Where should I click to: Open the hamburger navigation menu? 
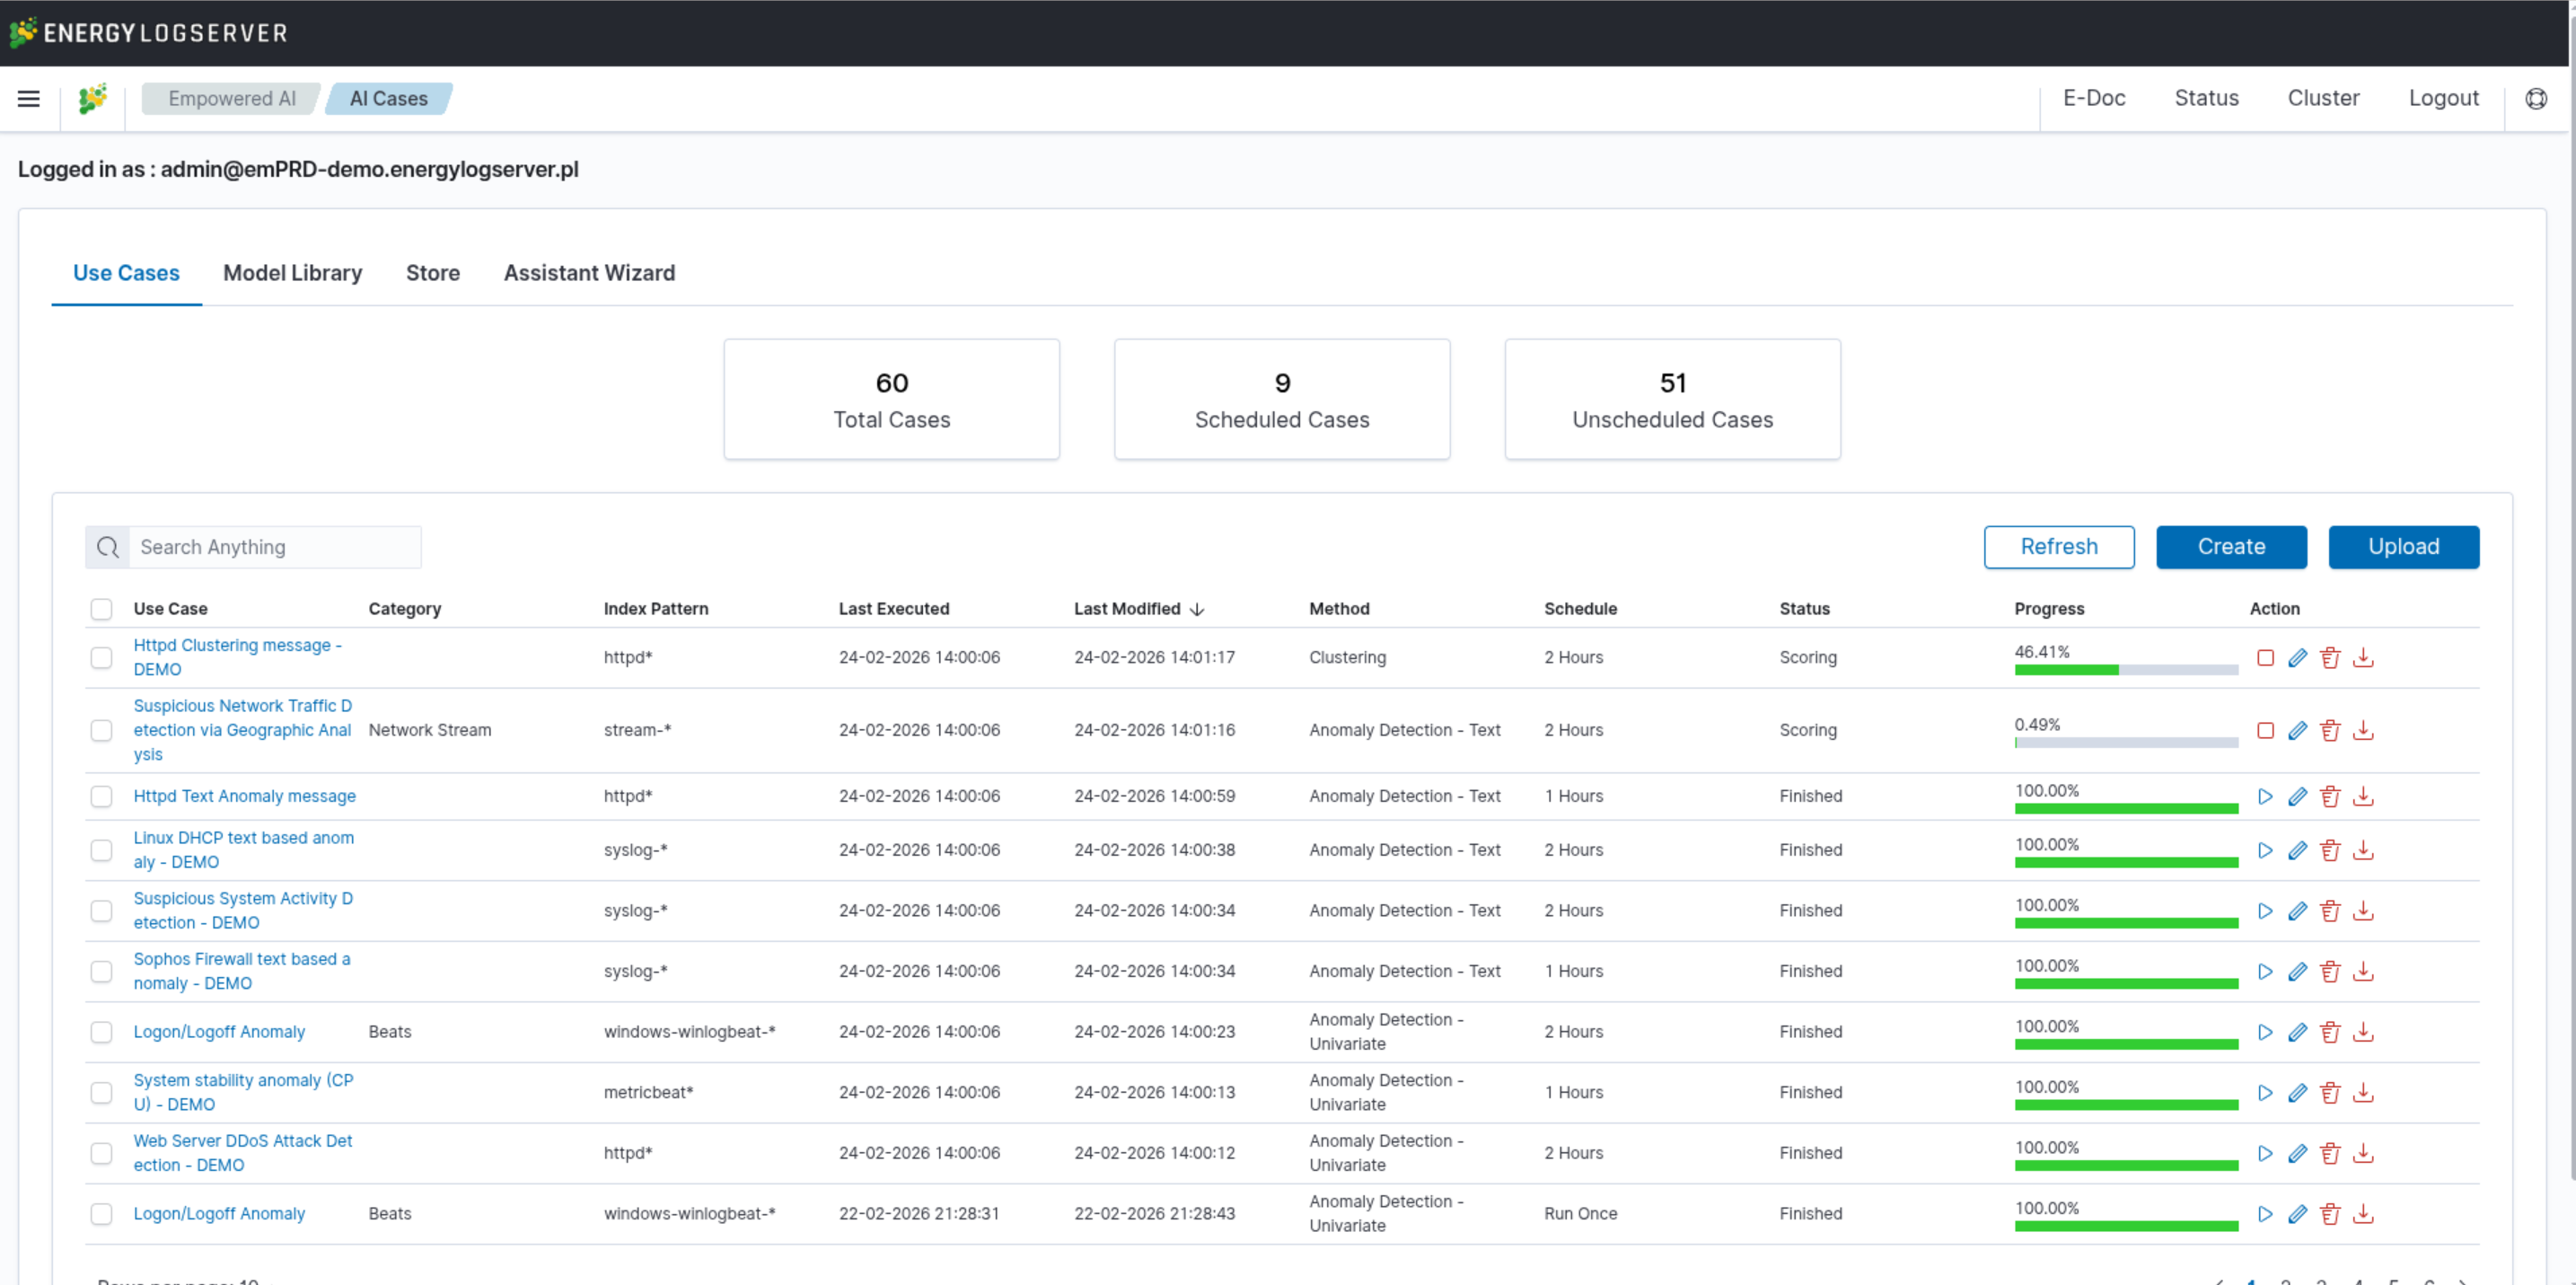click(28, 98)
